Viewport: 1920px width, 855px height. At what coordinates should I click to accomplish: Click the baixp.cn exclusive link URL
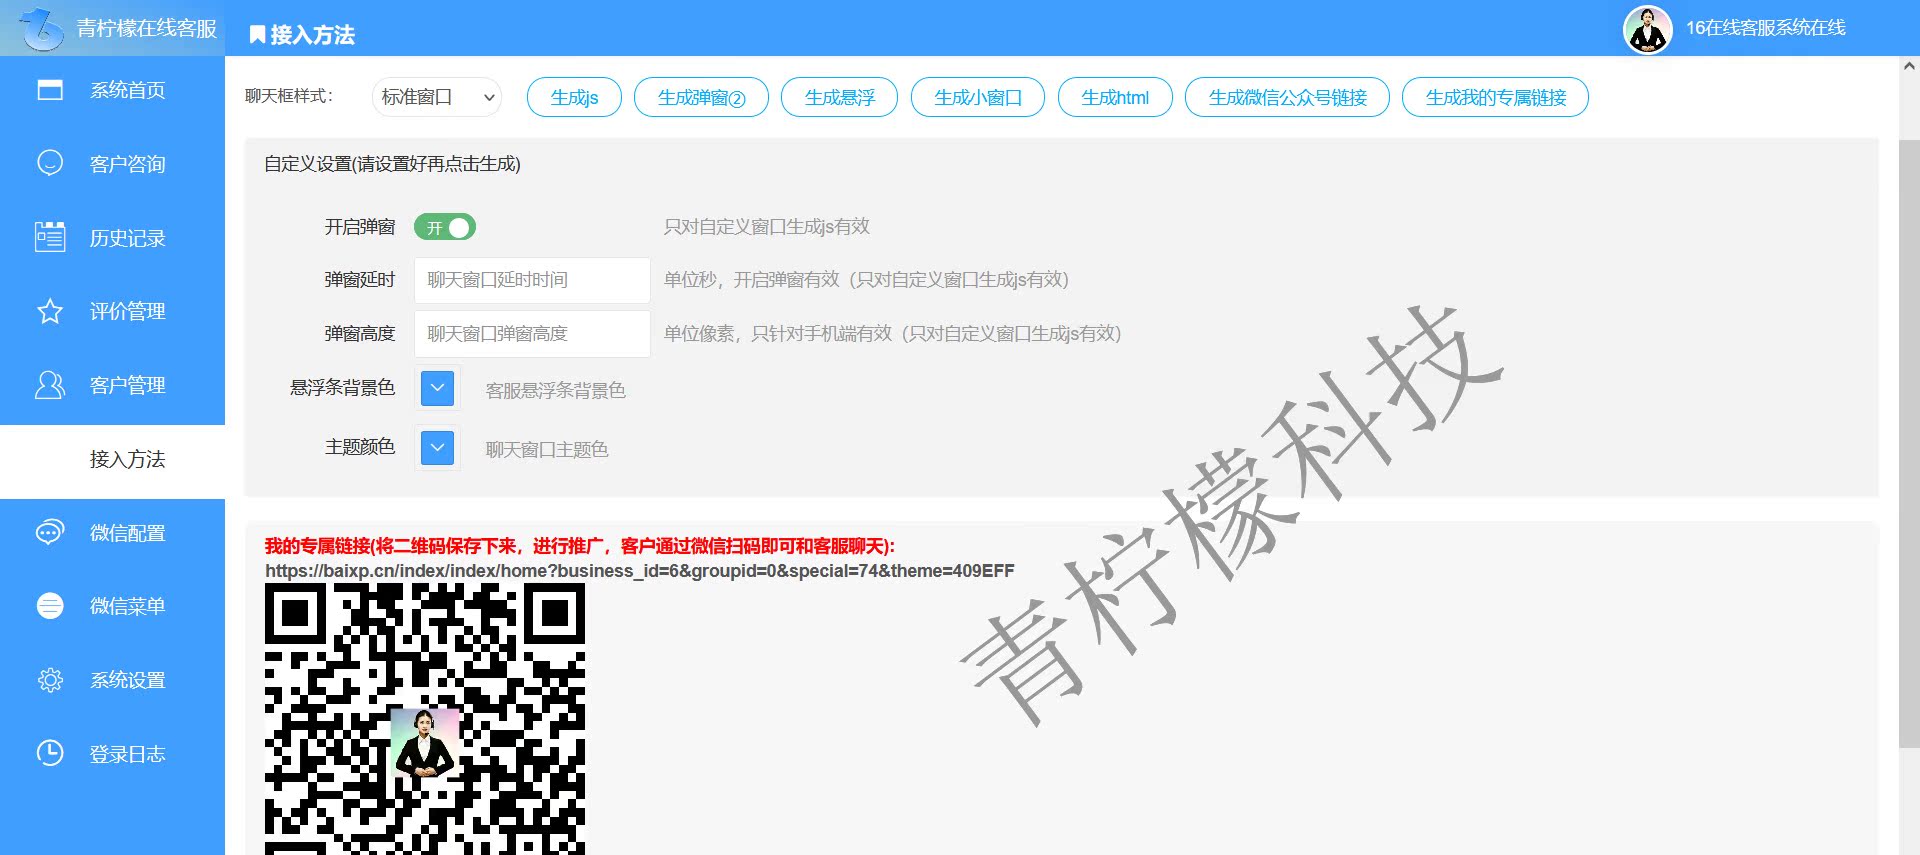[x=639, y=571]
